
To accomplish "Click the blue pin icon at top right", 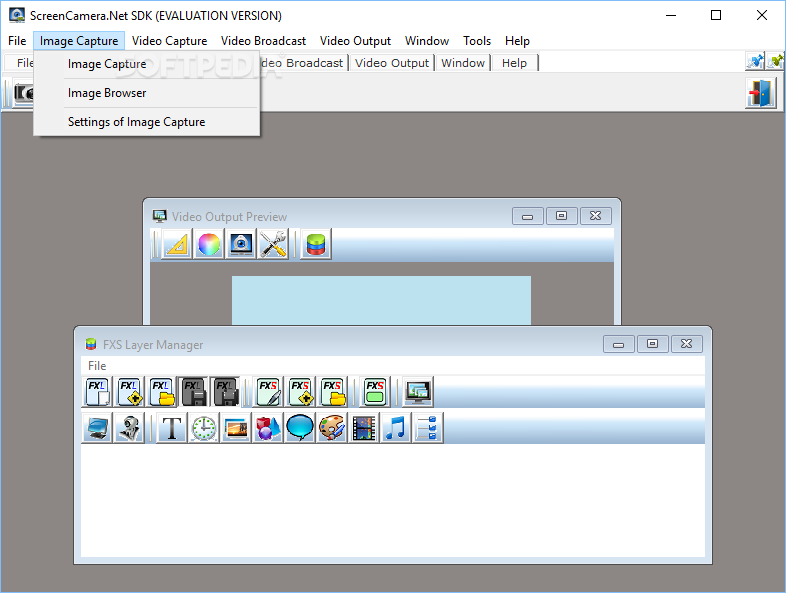I will [x=755, y=62].
